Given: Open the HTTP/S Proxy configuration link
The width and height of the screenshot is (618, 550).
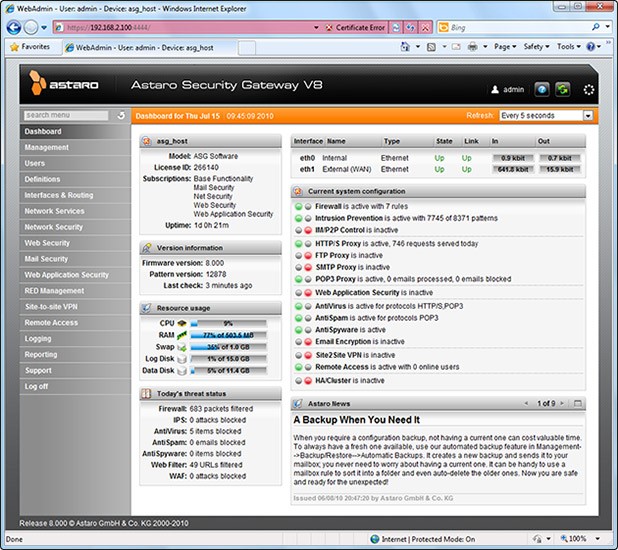Looking at the screenshot, I should [338, 244].
